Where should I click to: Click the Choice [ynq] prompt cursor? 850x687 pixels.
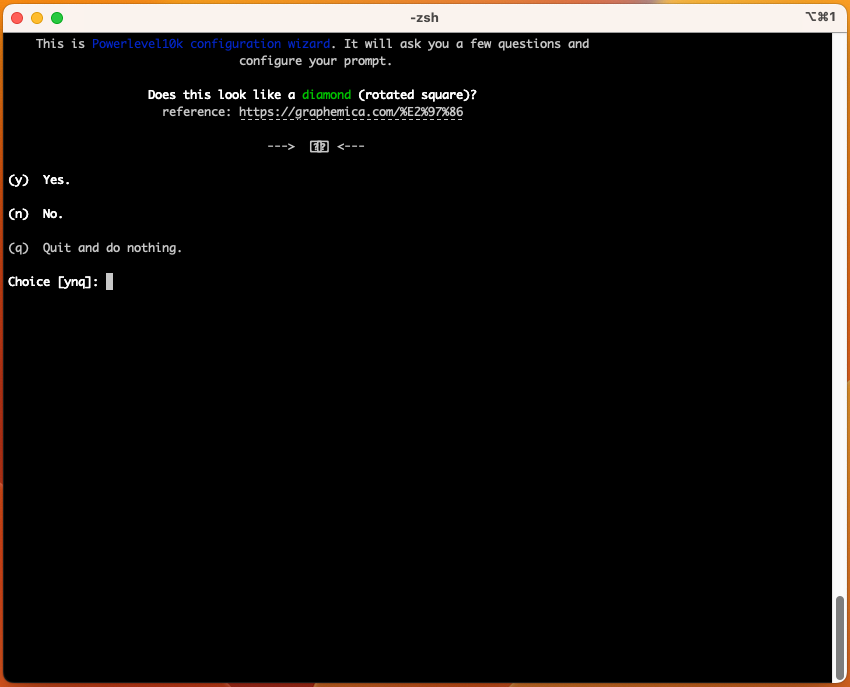click(110, 281)
